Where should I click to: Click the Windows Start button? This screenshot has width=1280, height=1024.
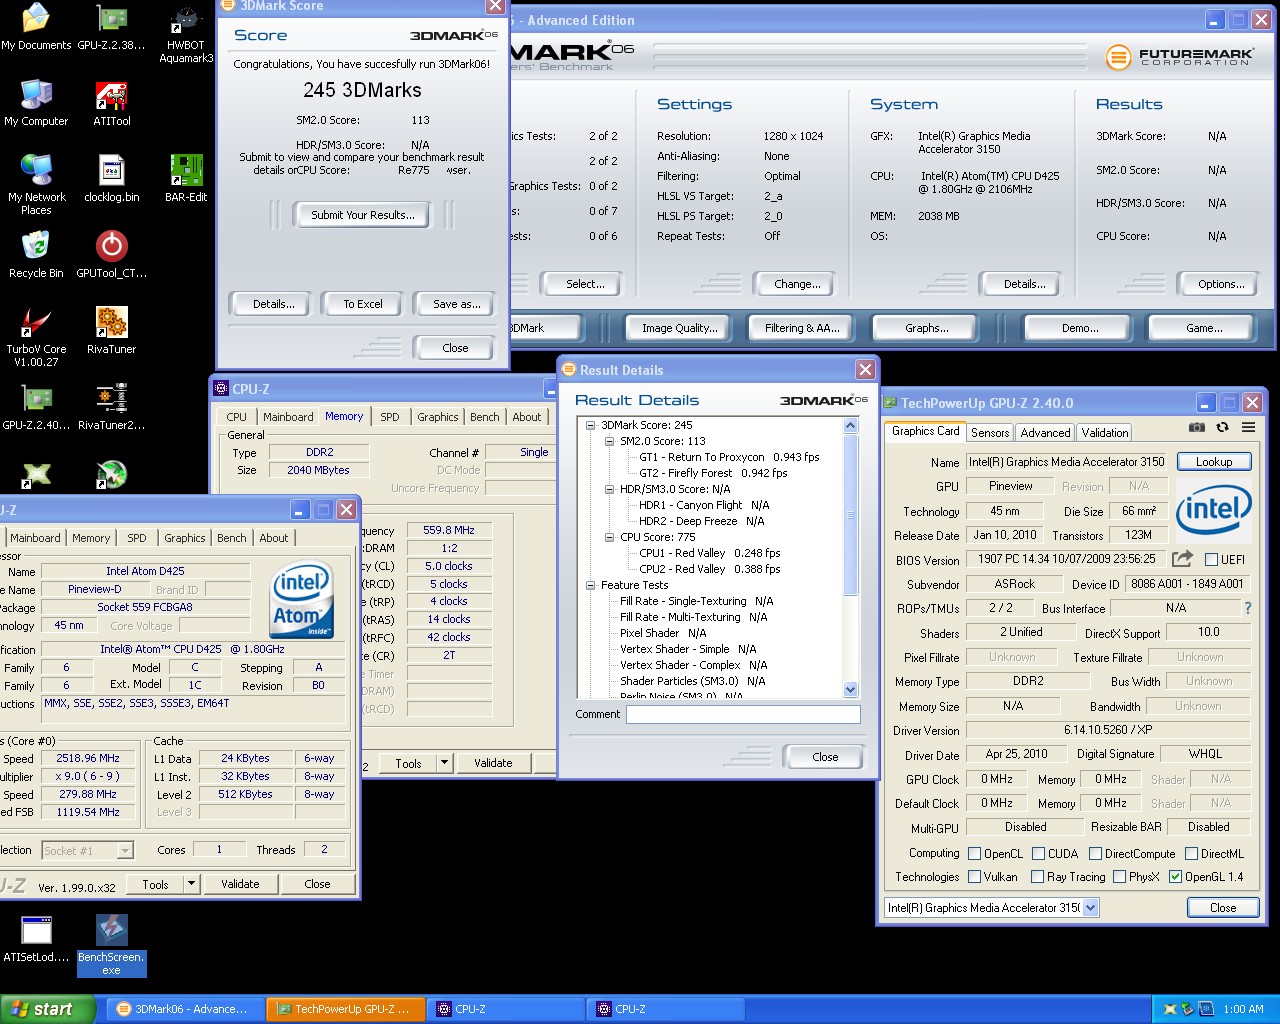48,1009
